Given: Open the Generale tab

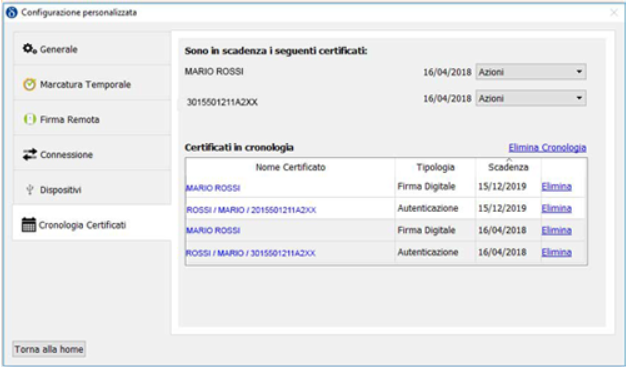Looking at the screenshot, I should (x=92, y=49).
